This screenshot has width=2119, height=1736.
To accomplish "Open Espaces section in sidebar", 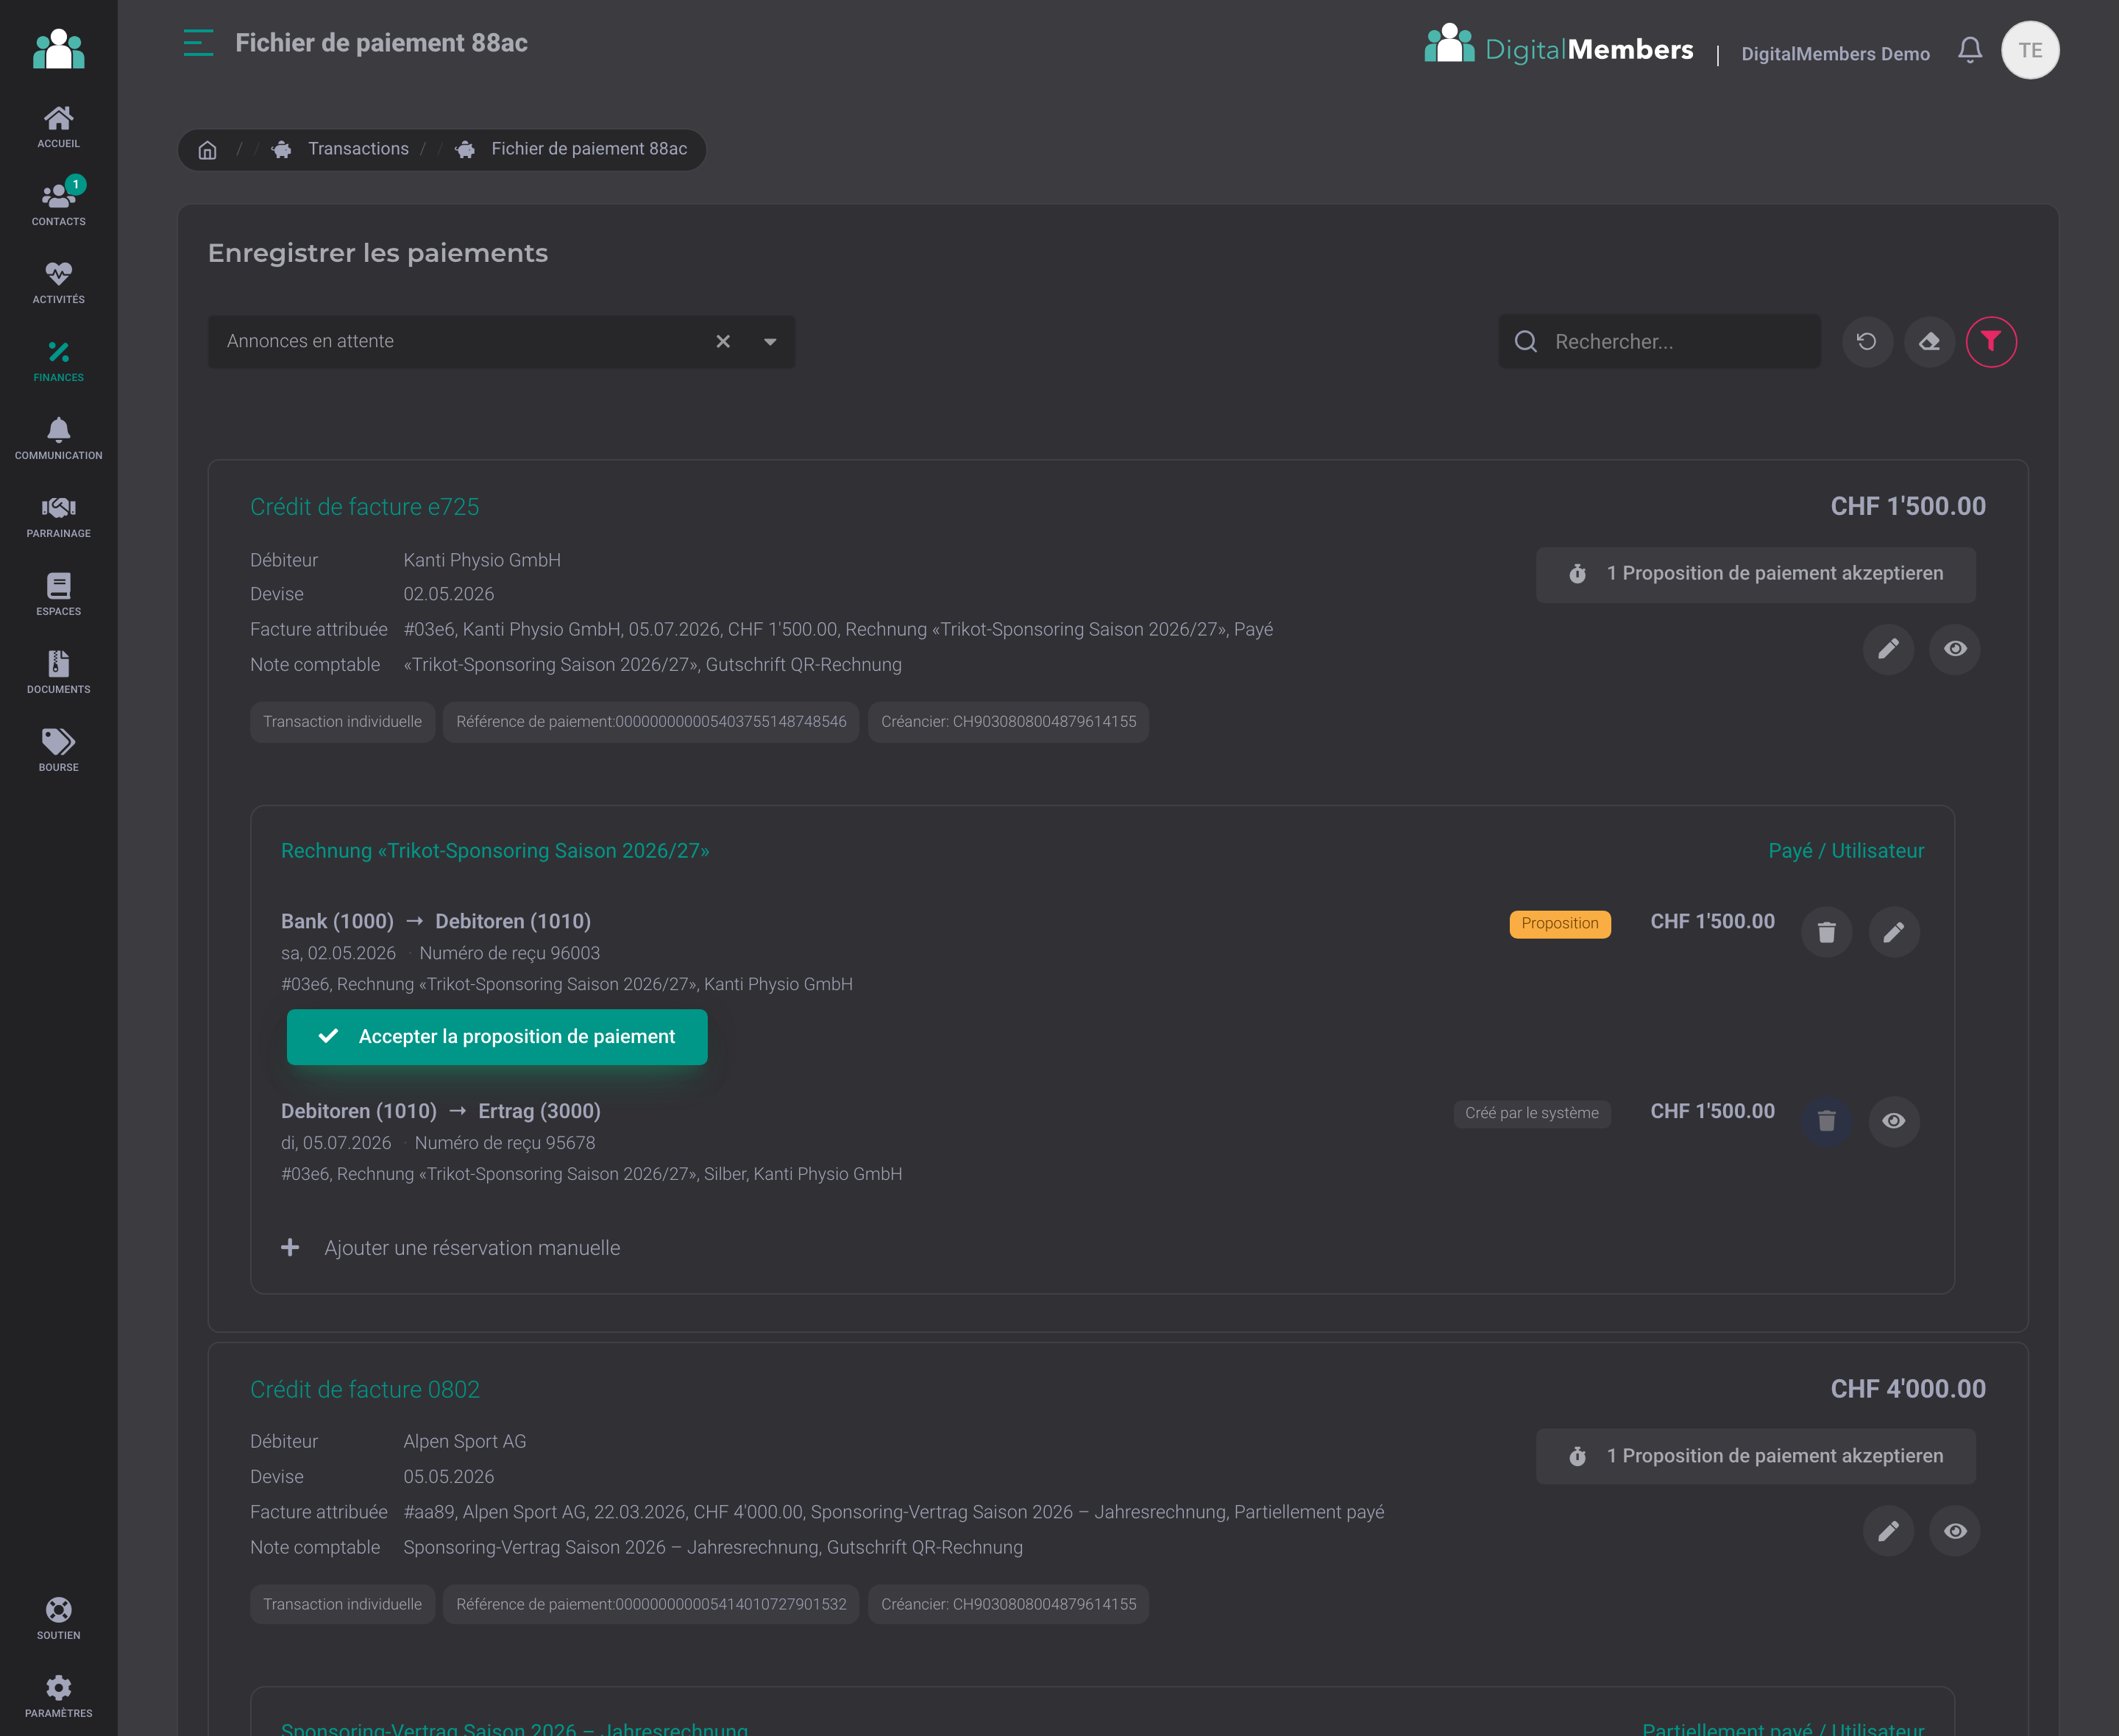I will click(58, 595).
